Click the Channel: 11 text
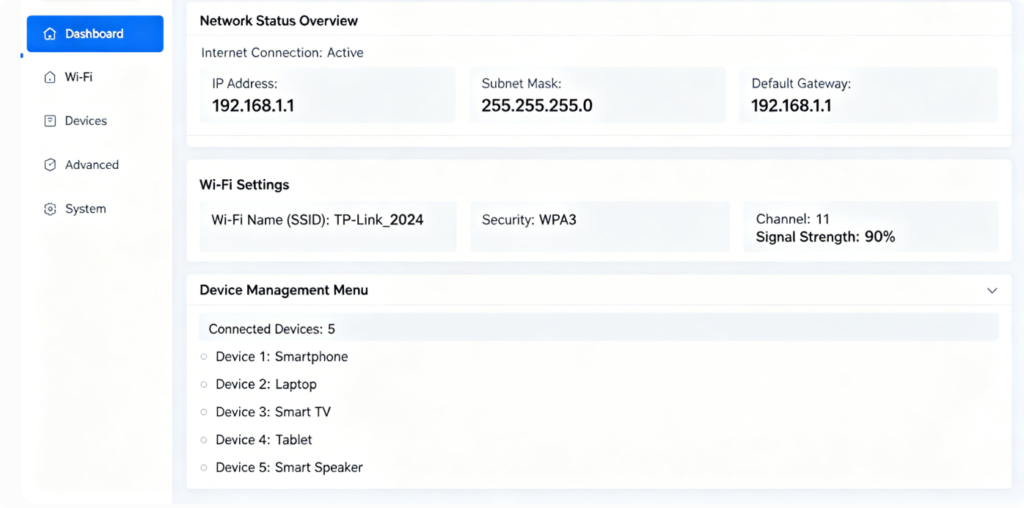The image size is (1024, 508). coord(792,219)
